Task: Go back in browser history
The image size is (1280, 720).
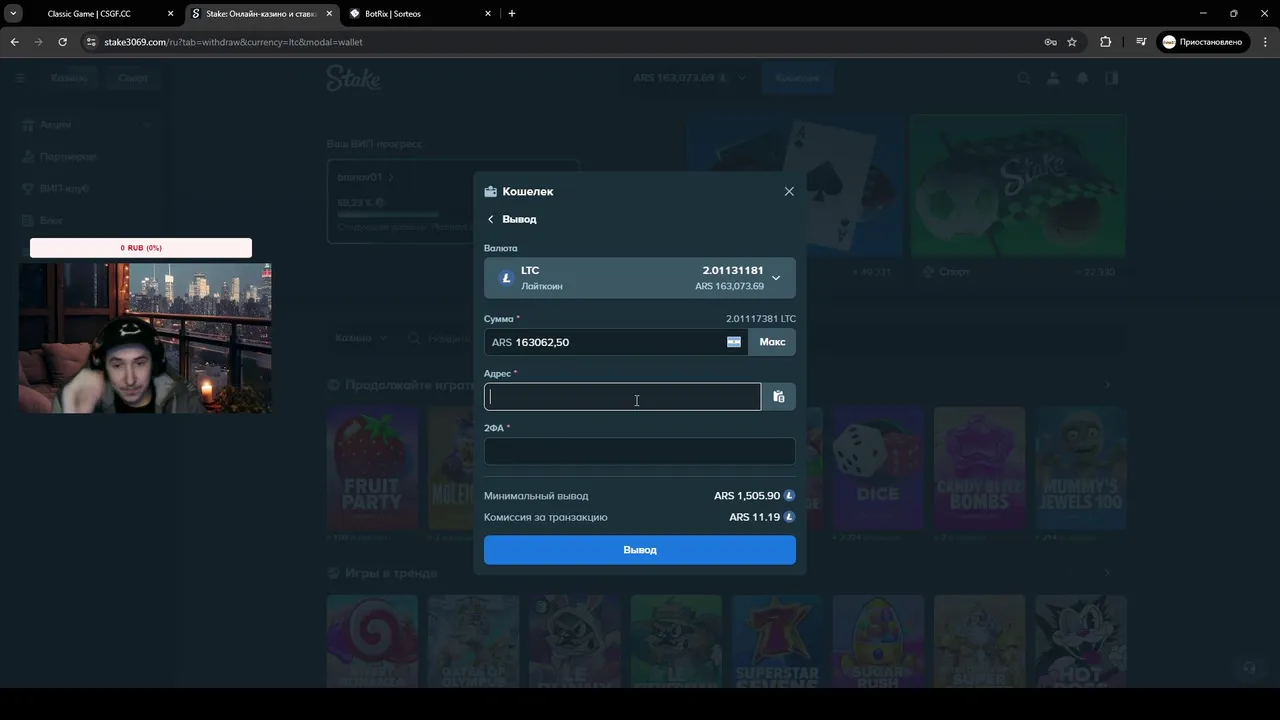Action: (14, 42)
